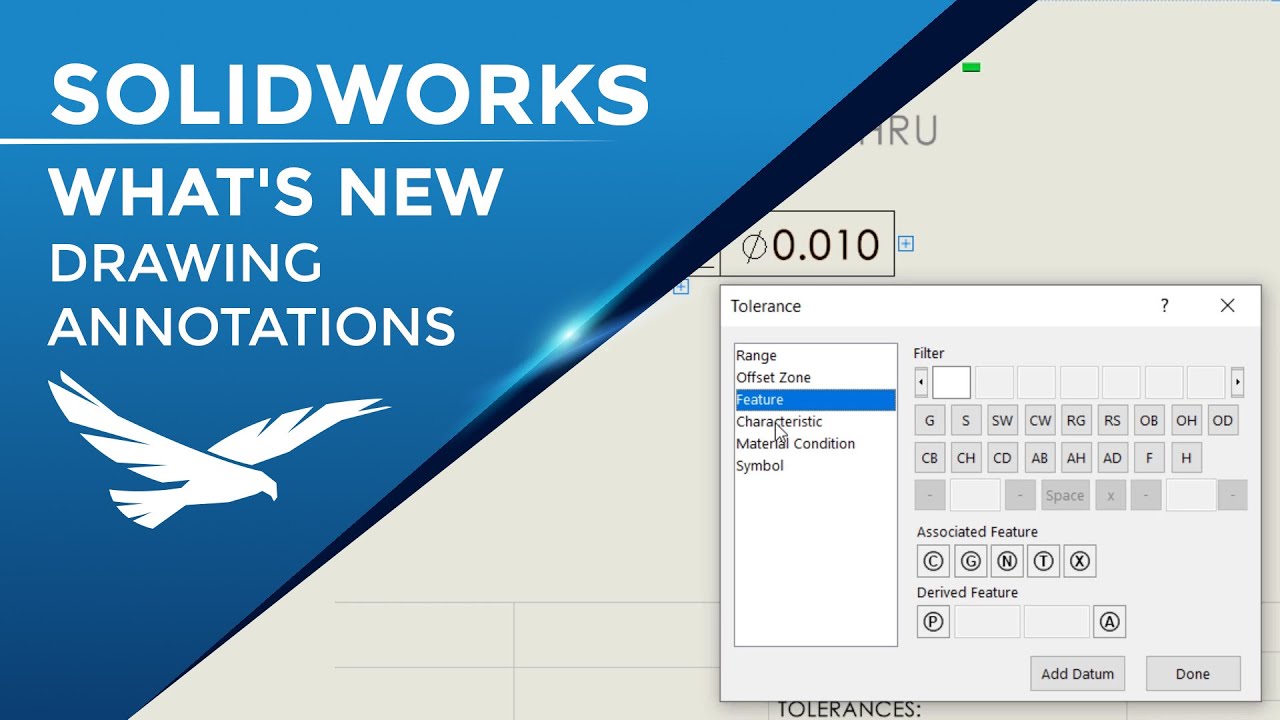This screenshot has width=1280, height=720.
Task: Insert the CH feature symbol
Action: click(x=966, y=458)
